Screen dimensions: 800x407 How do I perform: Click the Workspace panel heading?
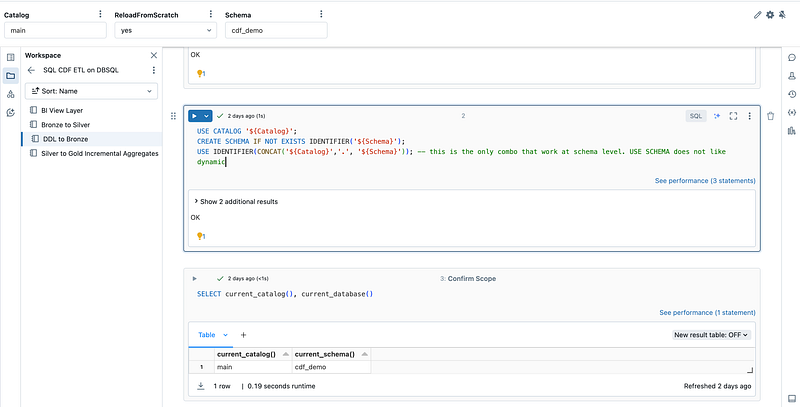(43, 55)
